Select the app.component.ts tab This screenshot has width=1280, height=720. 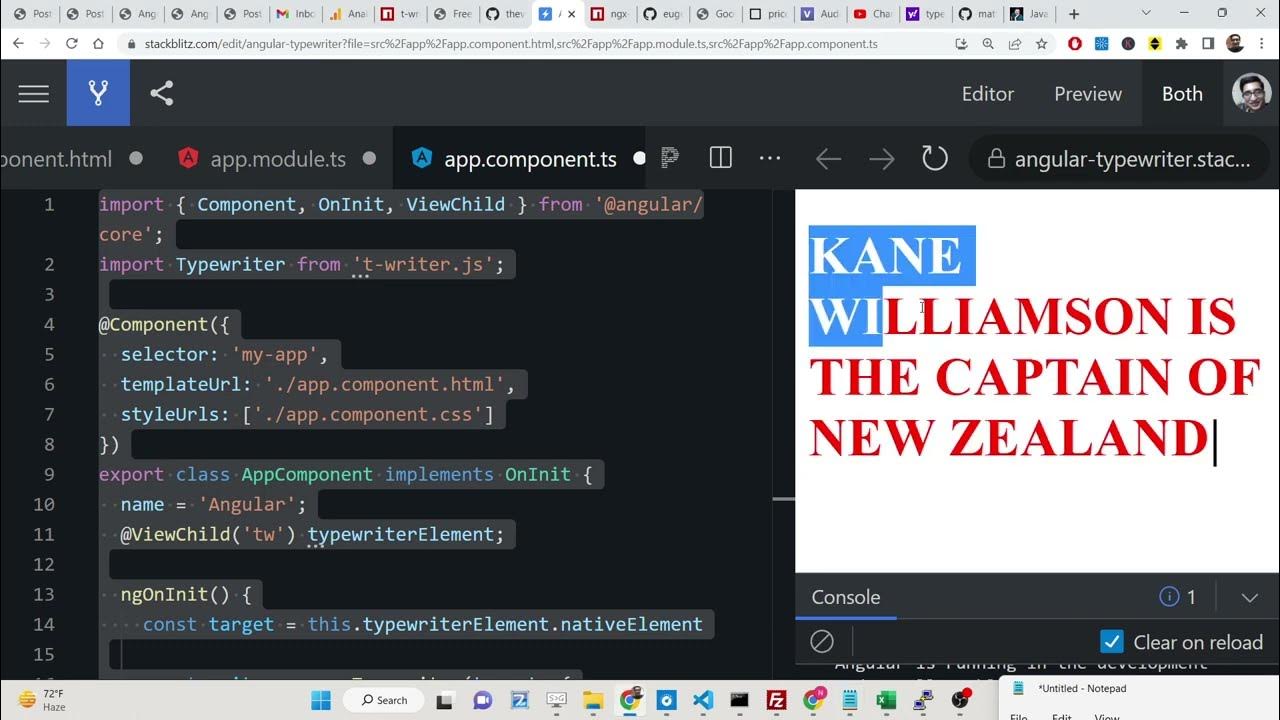tap(529, 159)
